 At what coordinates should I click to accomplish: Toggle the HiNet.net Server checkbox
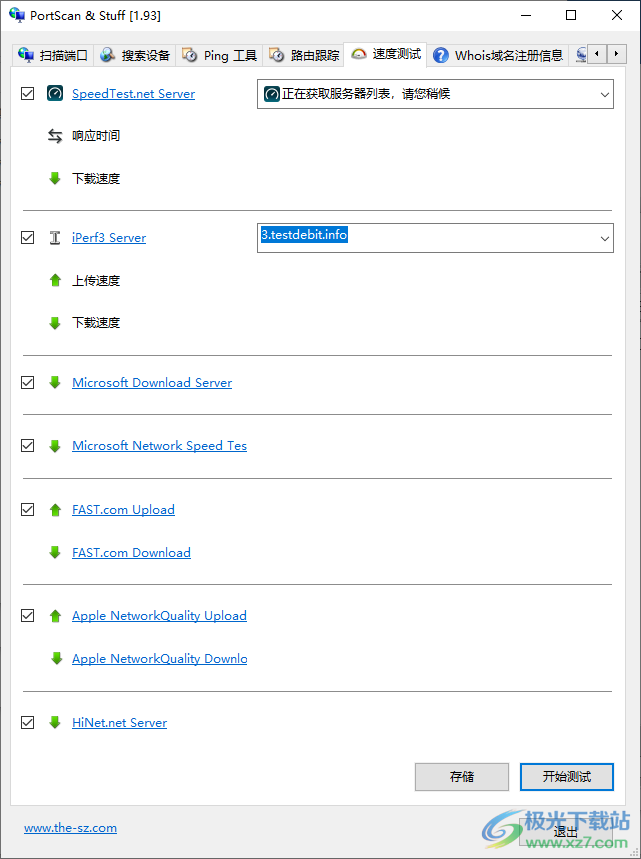tap(27, 723)
